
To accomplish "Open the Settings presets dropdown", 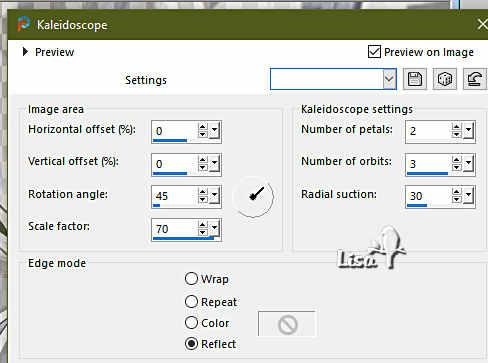I will (389, 79).
